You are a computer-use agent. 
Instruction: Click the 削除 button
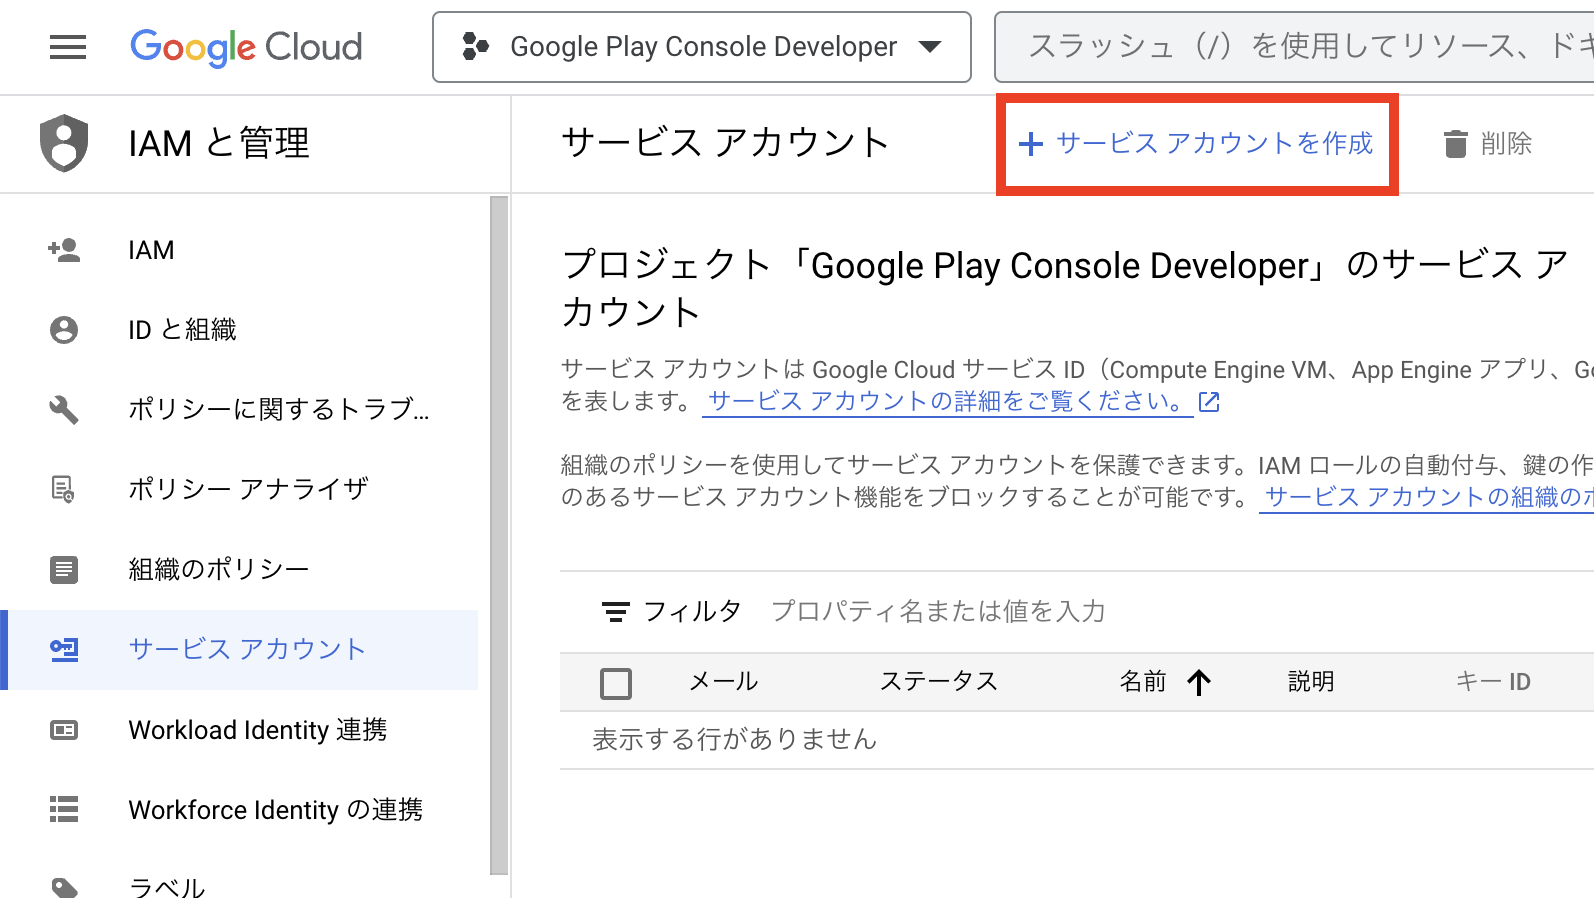1488,144
